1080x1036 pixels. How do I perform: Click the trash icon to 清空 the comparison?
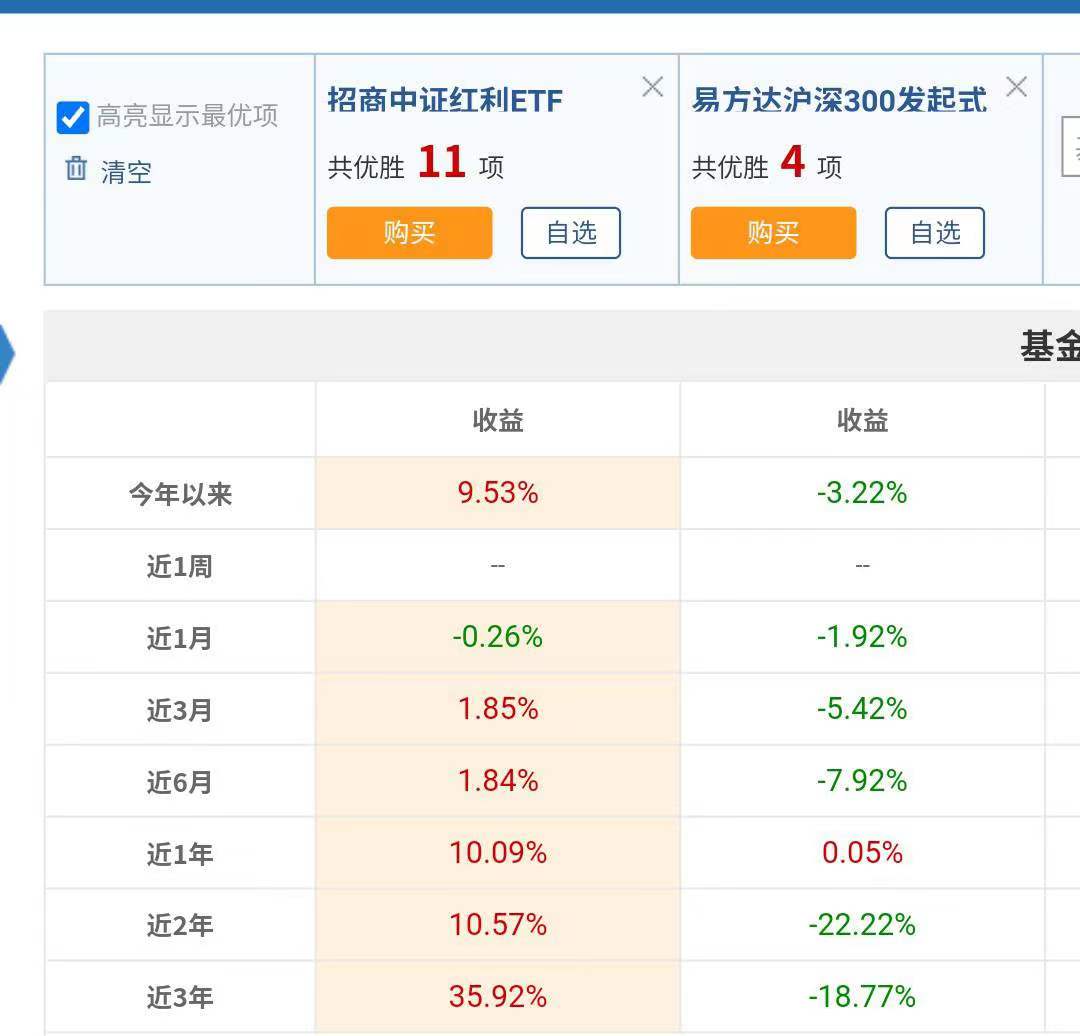coord(76,170)
